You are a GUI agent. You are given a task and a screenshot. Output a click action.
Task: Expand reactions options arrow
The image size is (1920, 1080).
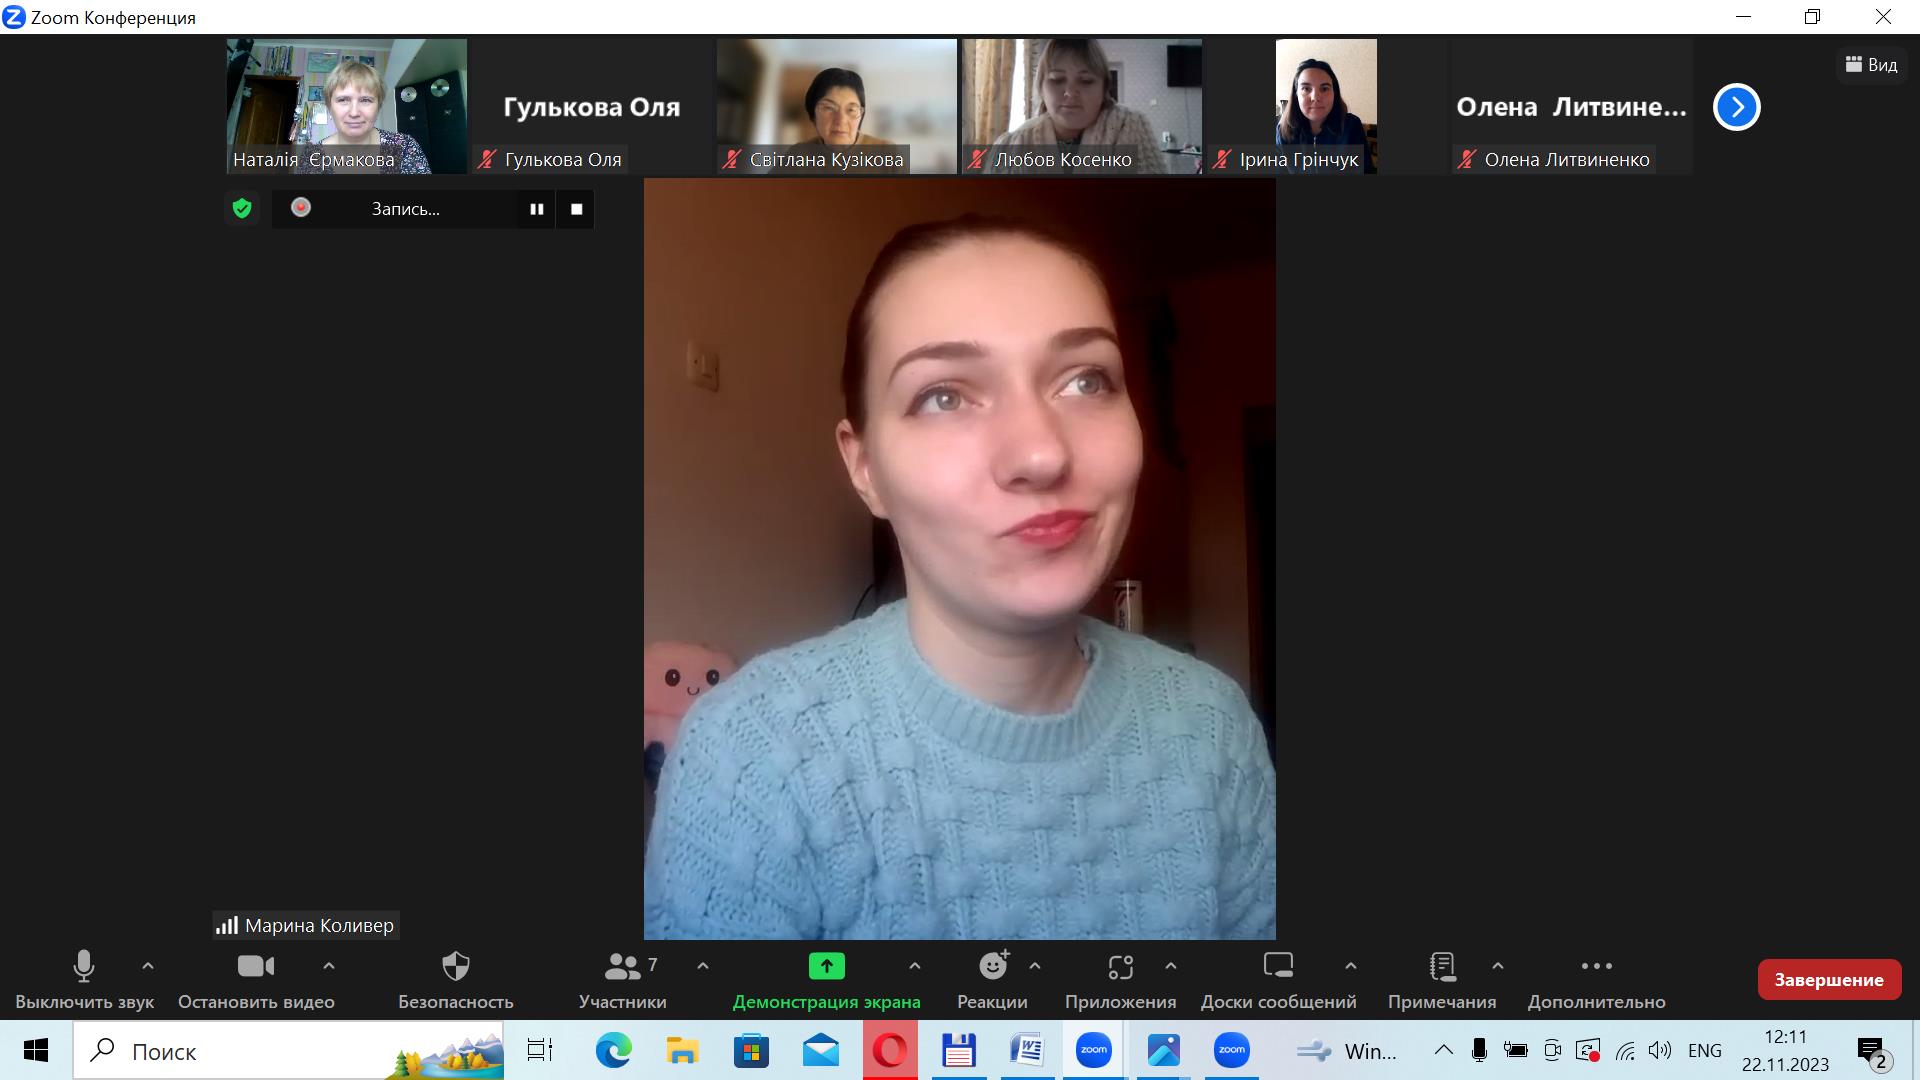coord(1035,966)
